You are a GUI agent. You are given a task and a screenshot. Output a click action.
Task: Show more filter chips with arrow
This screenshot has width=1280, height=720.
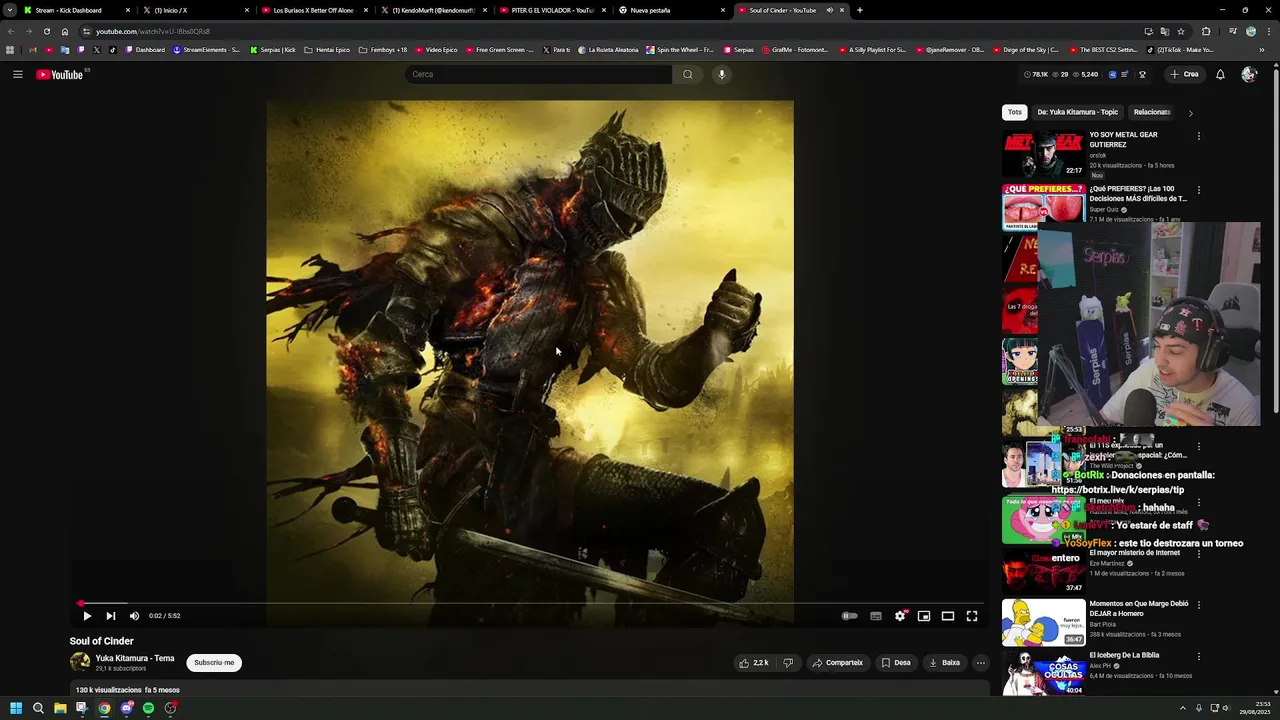pyautogui.click(x=1190, y=113)
